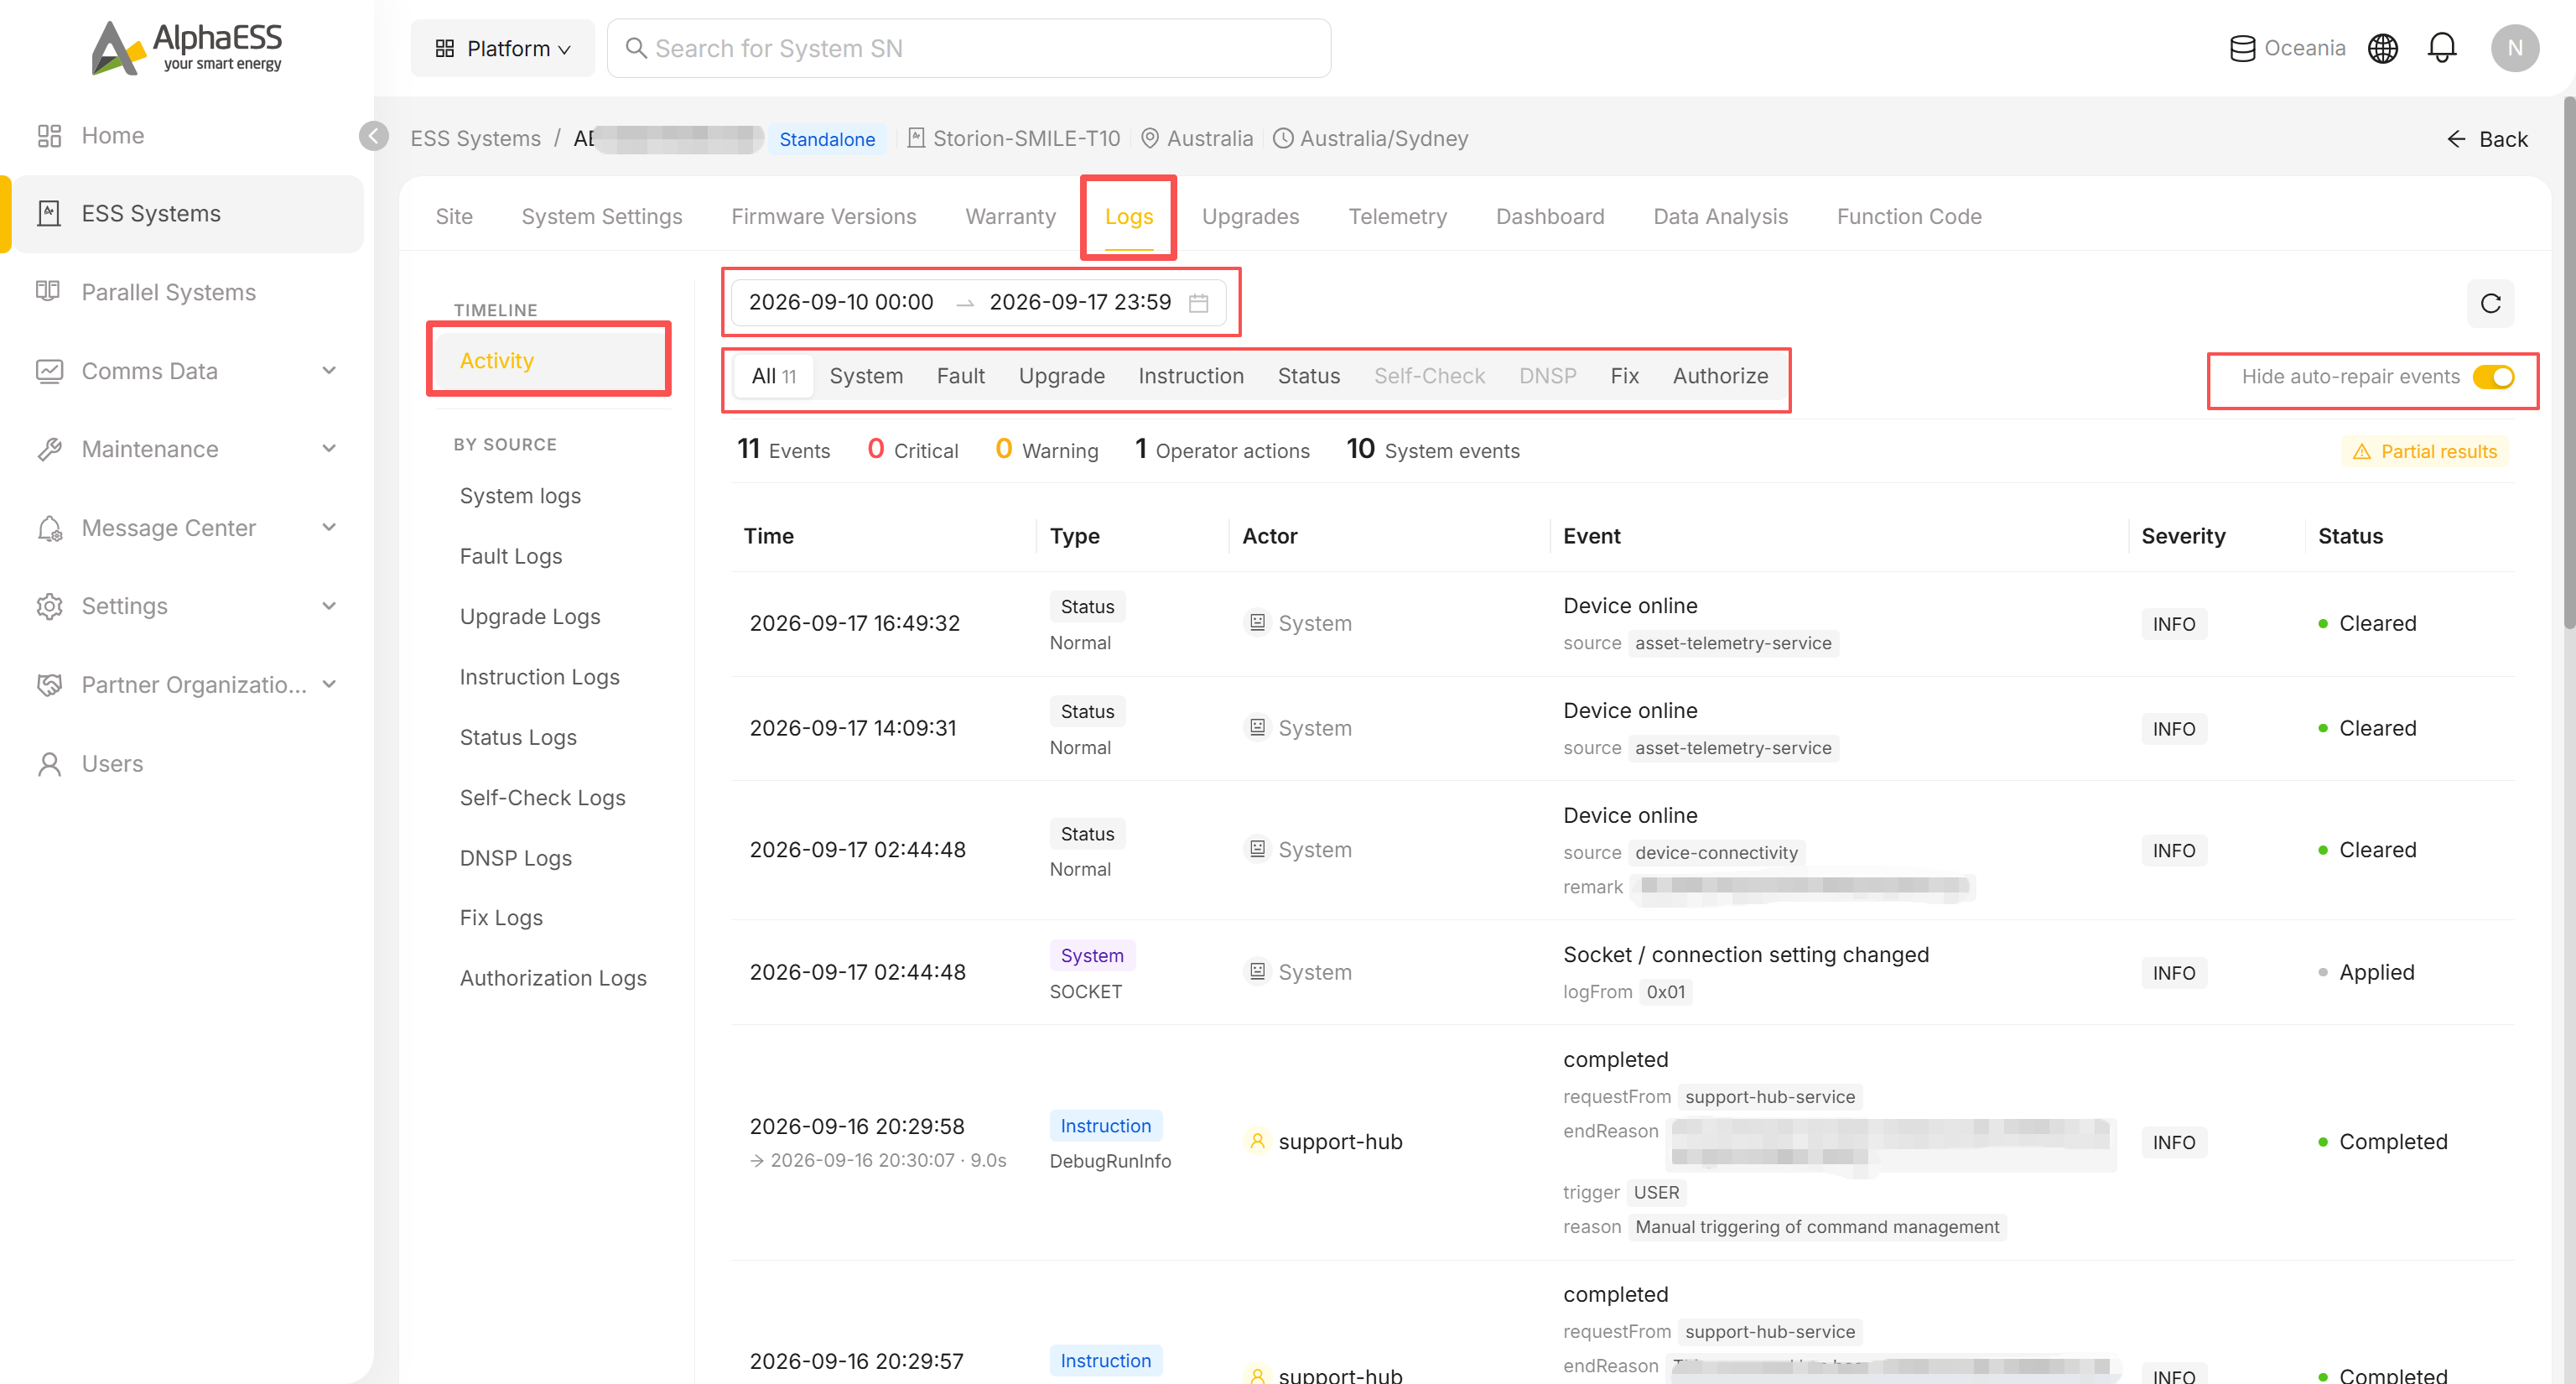Screen dimensions: 2576x1384
Task: Click ESS Systems in the sidebar
Action: [185, 214]
